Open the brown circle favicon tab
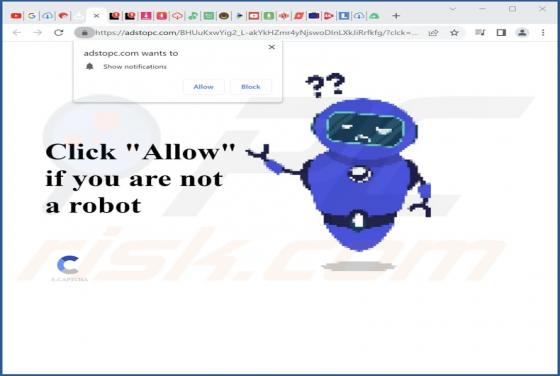 224,16
